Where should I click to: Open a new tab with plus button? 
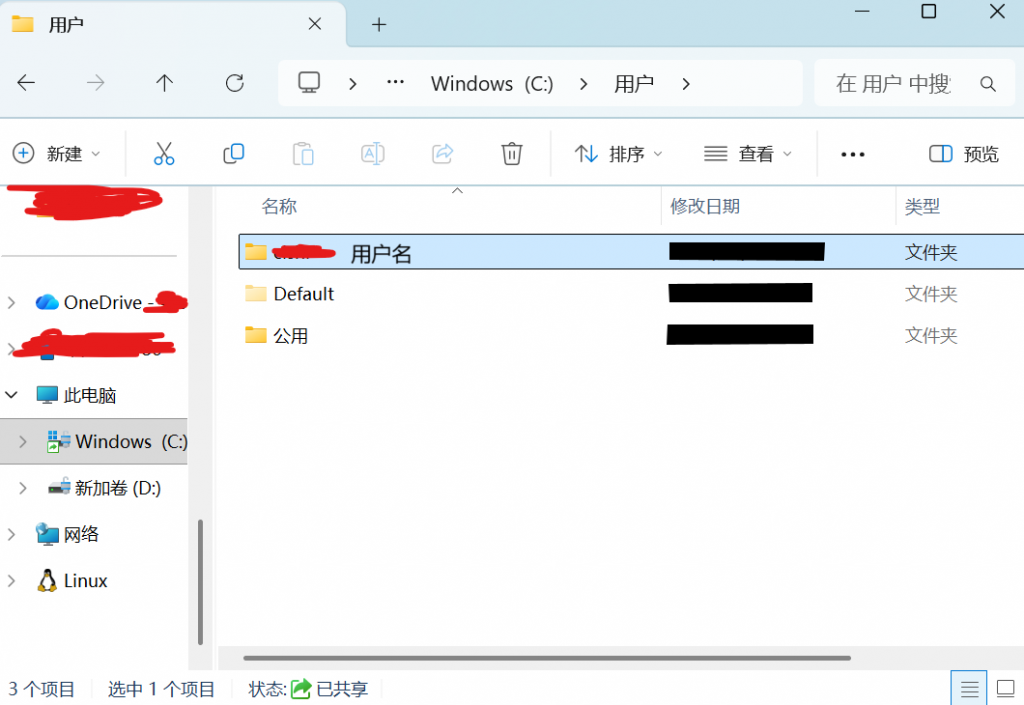coord(378,24)
